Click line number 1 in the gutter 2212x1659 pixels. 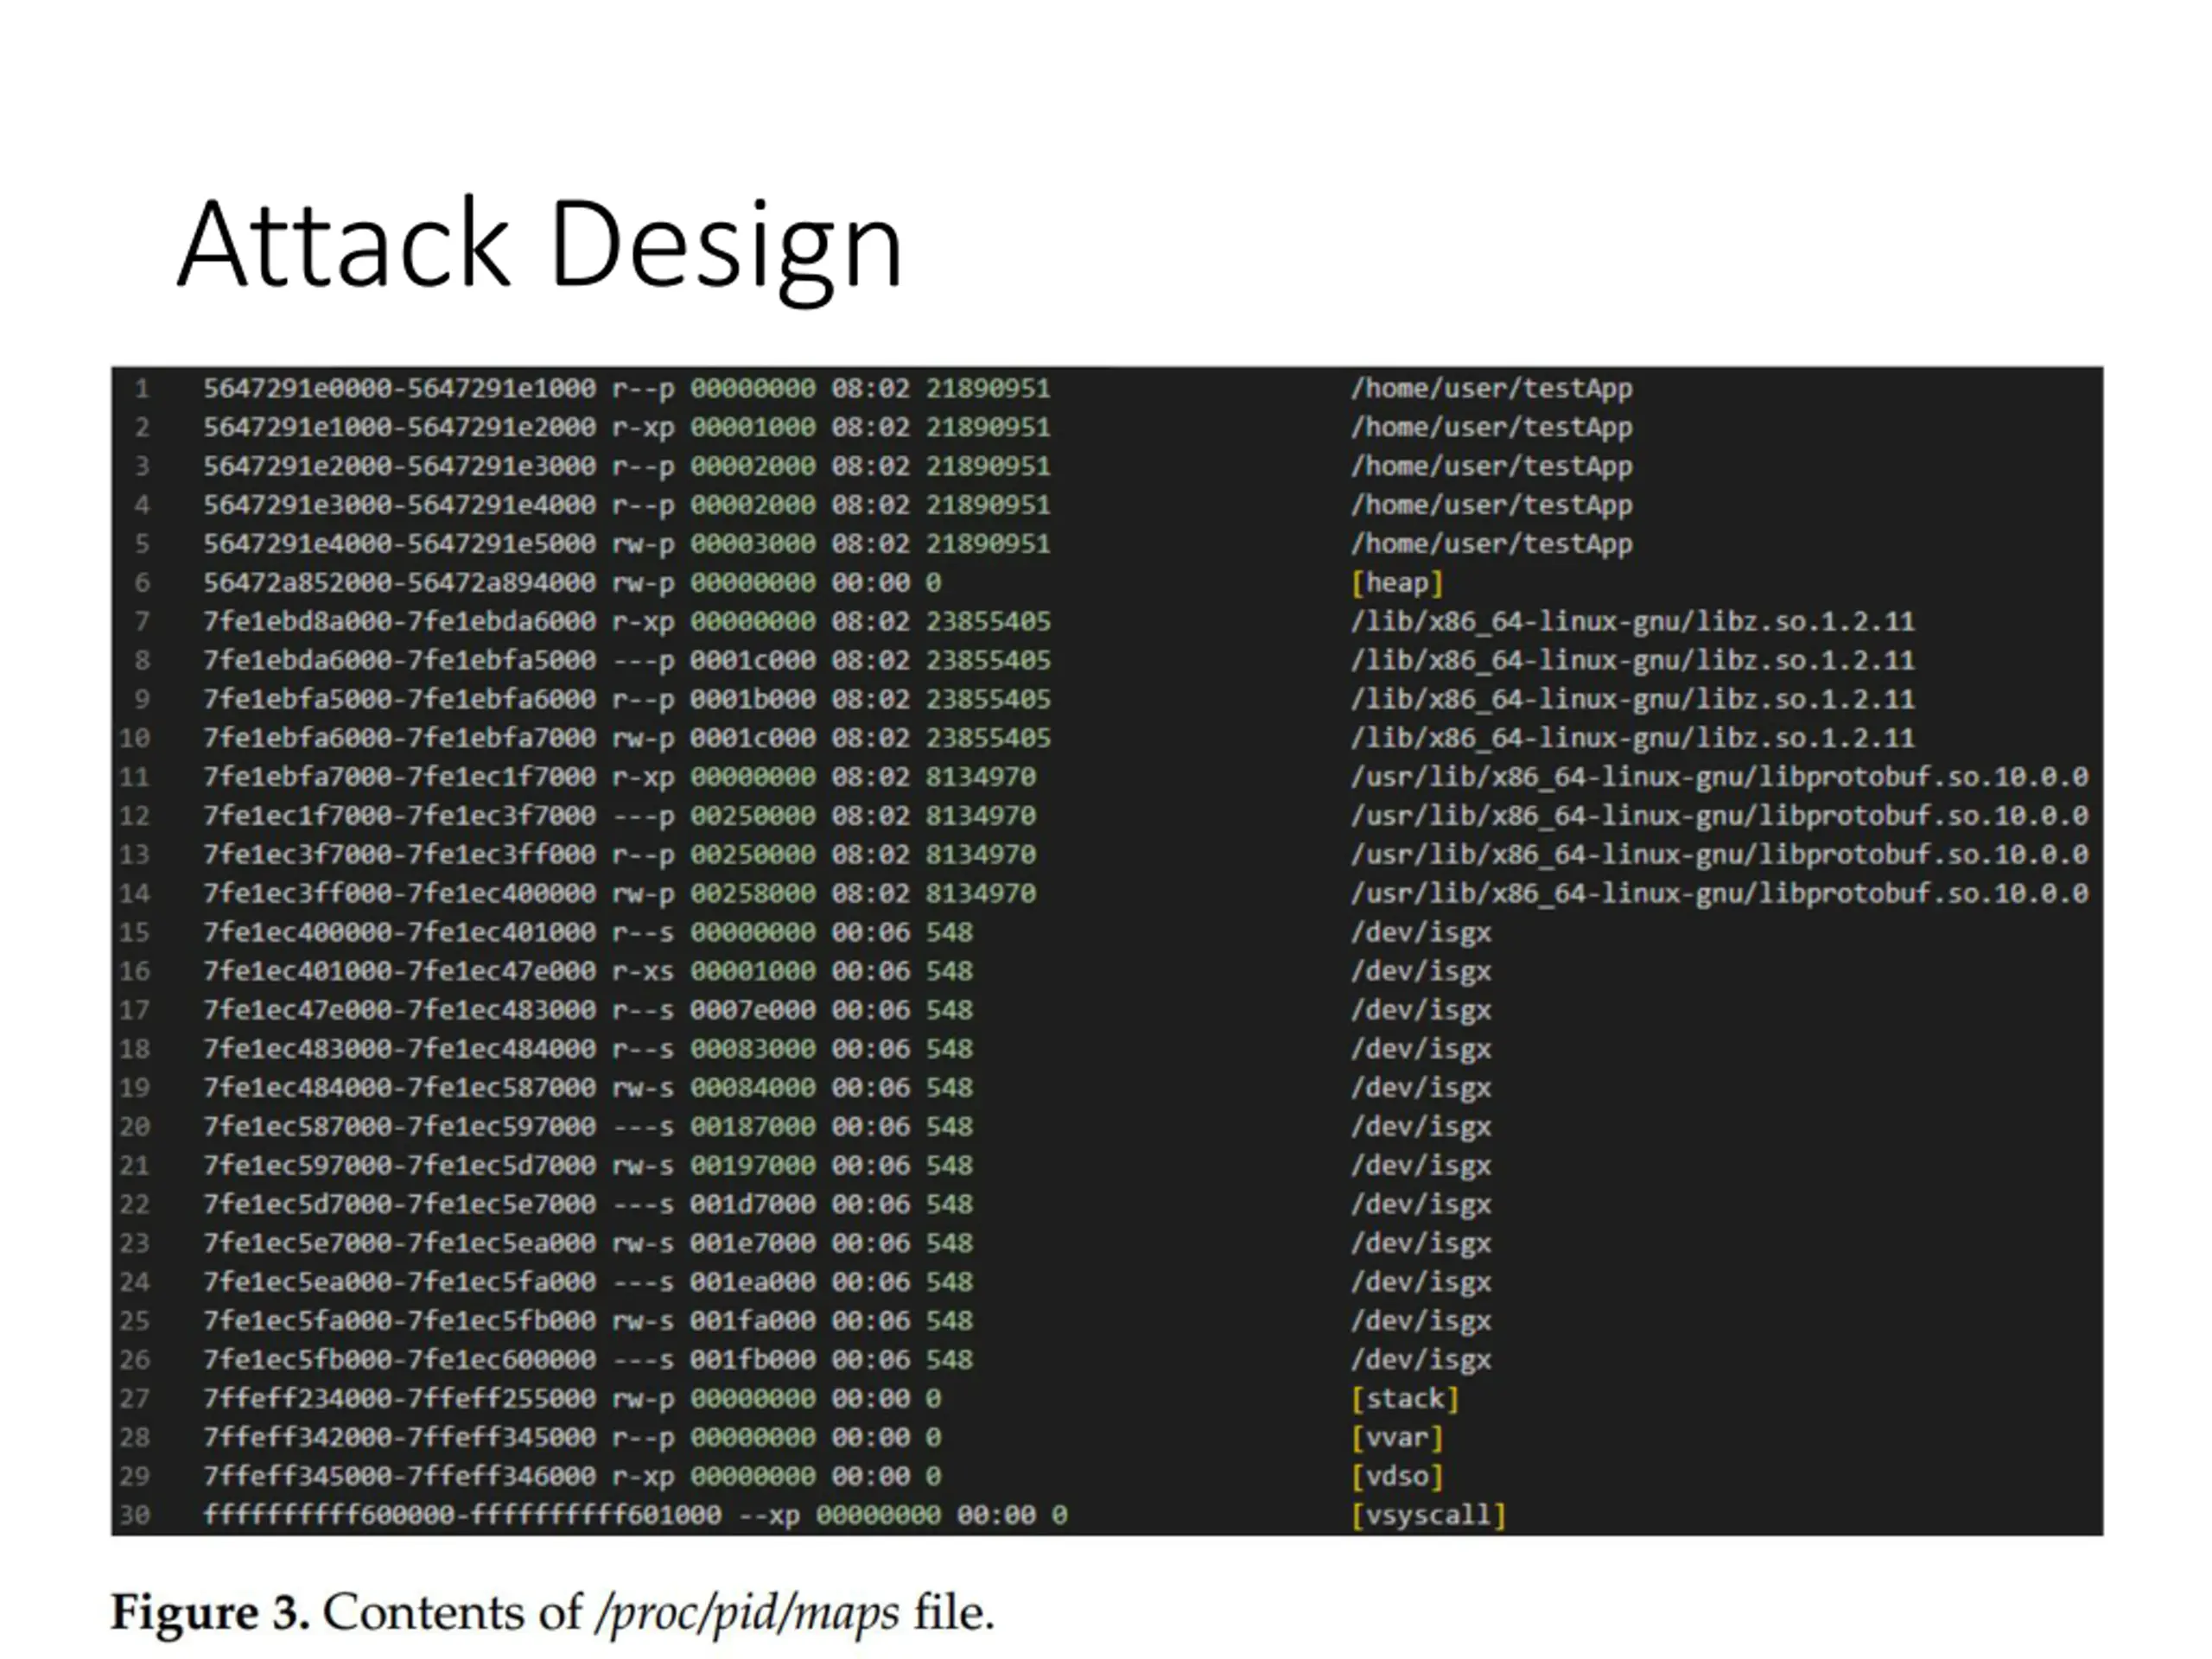pyautogui.click(x=142, y=388)
